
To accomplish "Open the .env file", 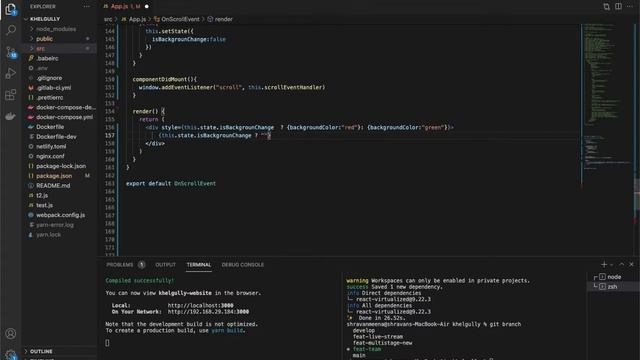I will [42, 68].
